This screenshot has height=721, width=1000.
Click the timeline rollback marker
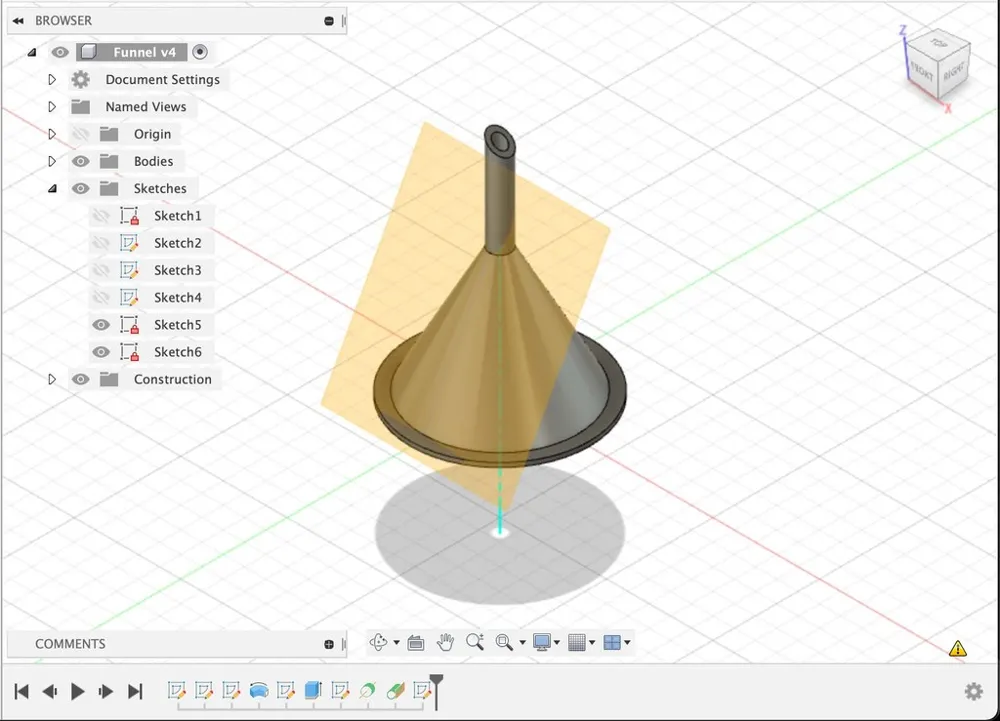click(x=436, y=692)
